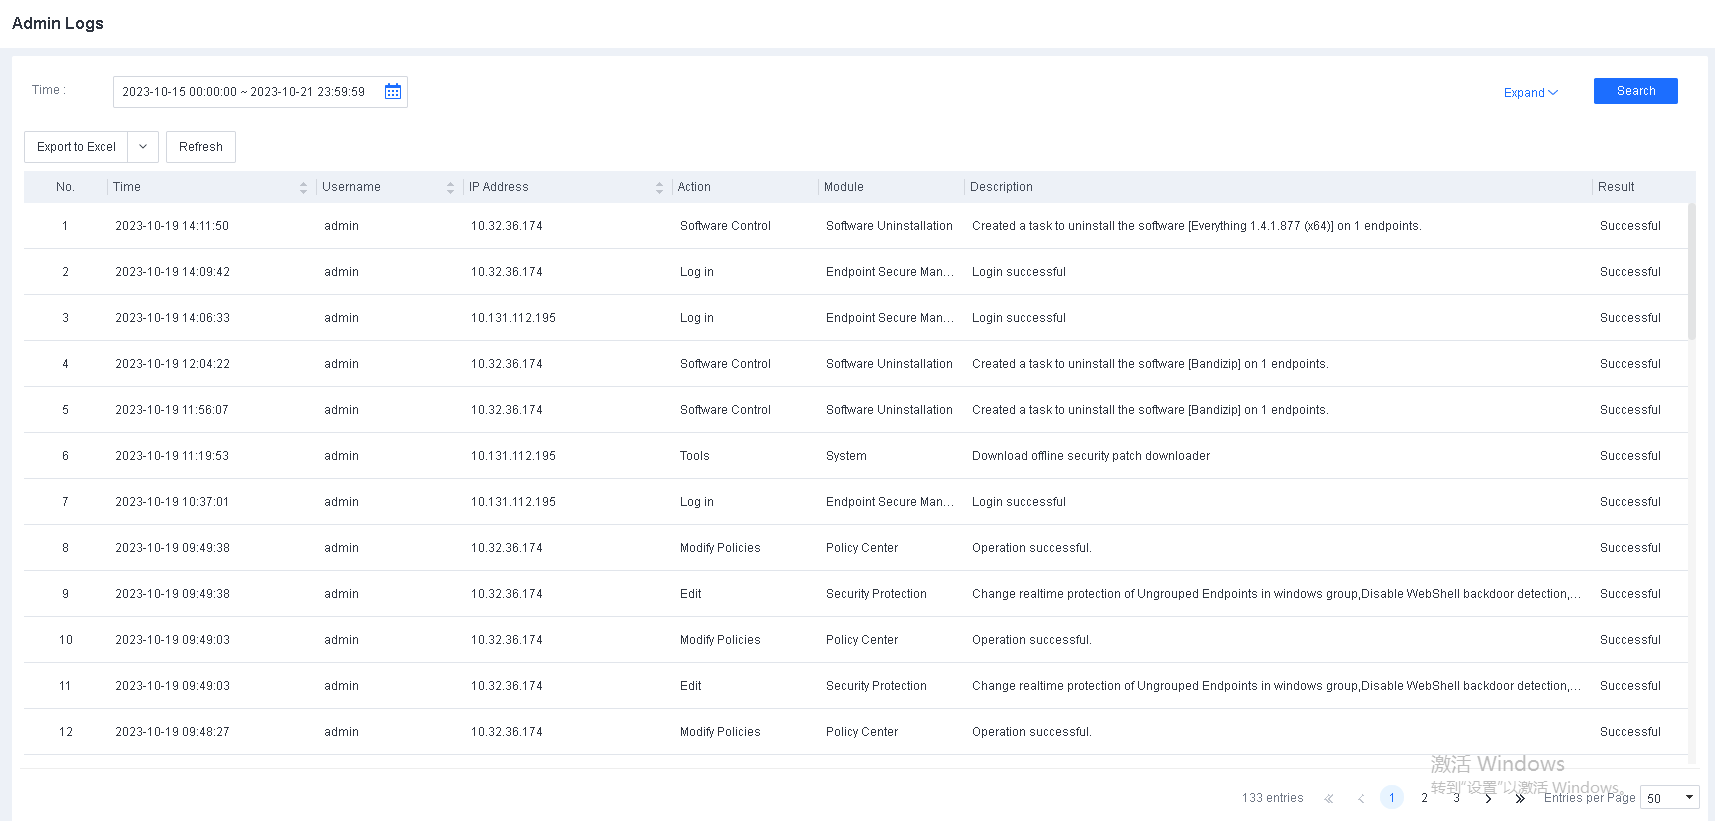Go to next page arrow
Viewport: 1715px width, 821px height.
[1488, 798]
